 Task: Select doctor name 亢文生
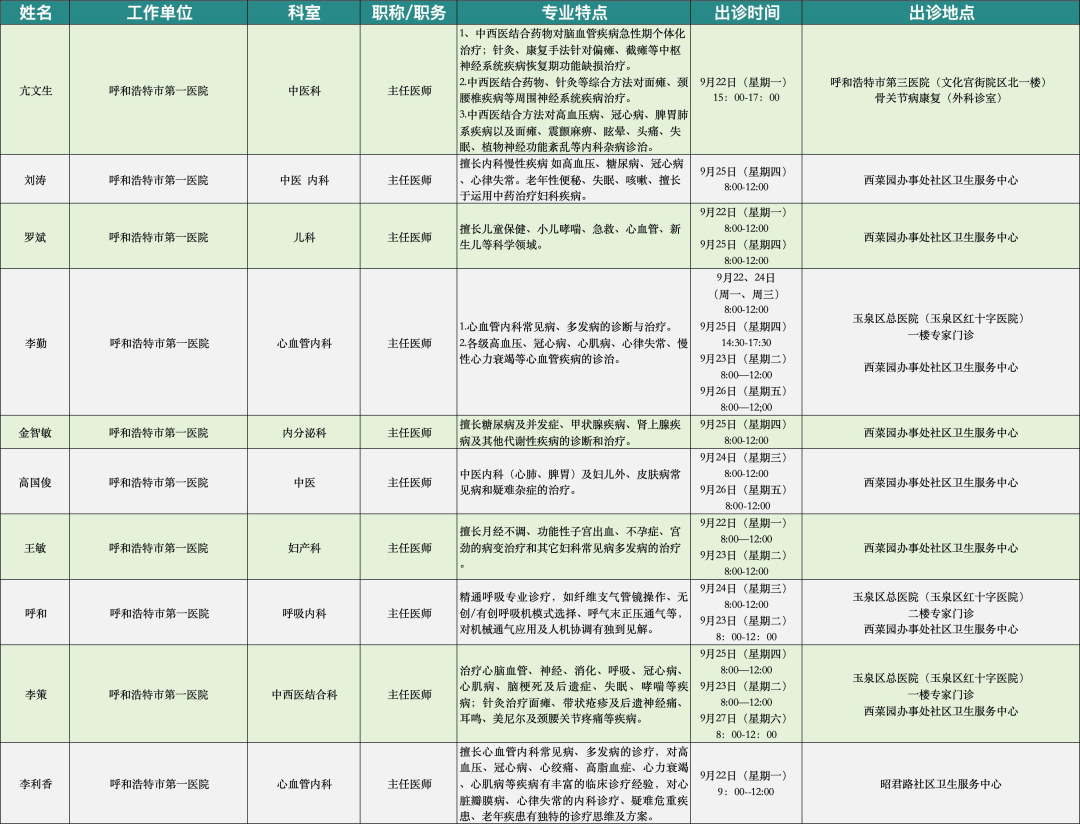35,91
